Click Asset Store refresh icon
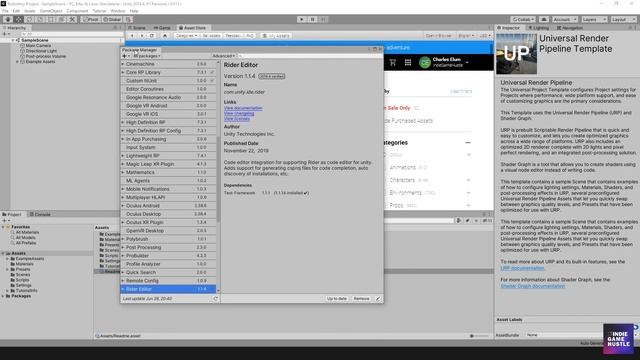The height and width of the screenshot is (360, 640). pos(152,36)
